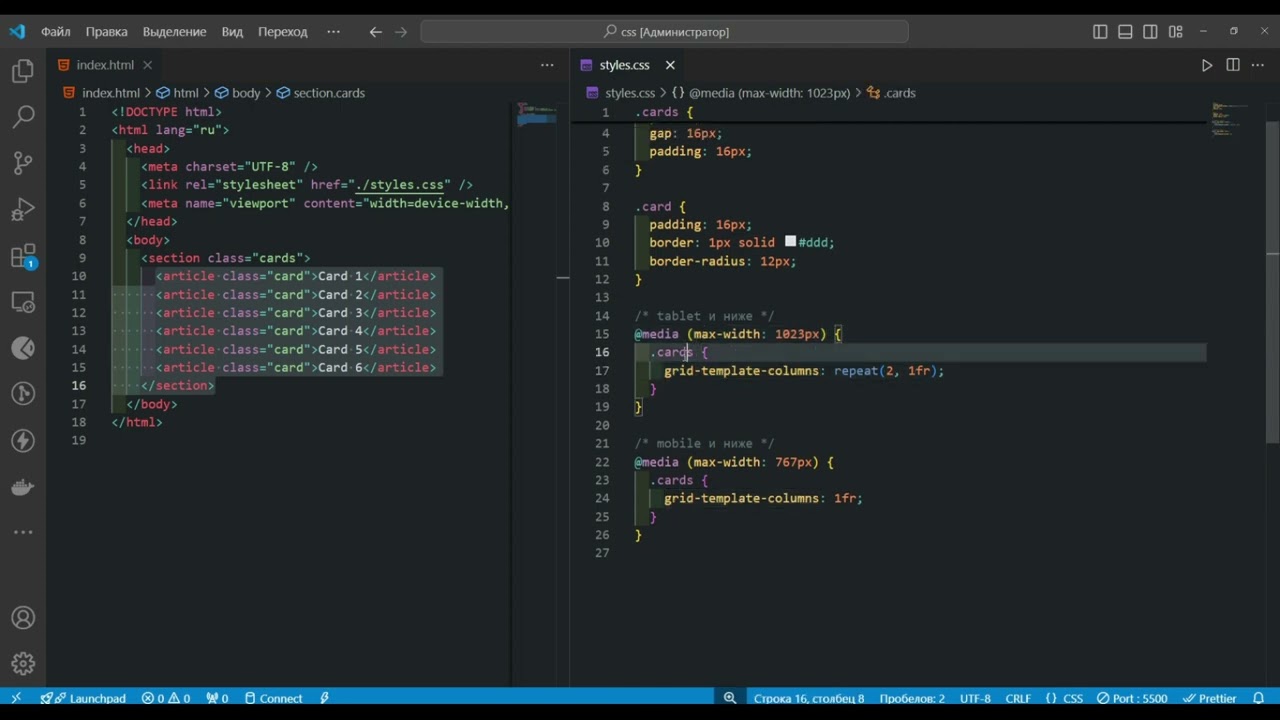Open ./styles.css link in index.html
1280x720 pixels.
[399, 185]
